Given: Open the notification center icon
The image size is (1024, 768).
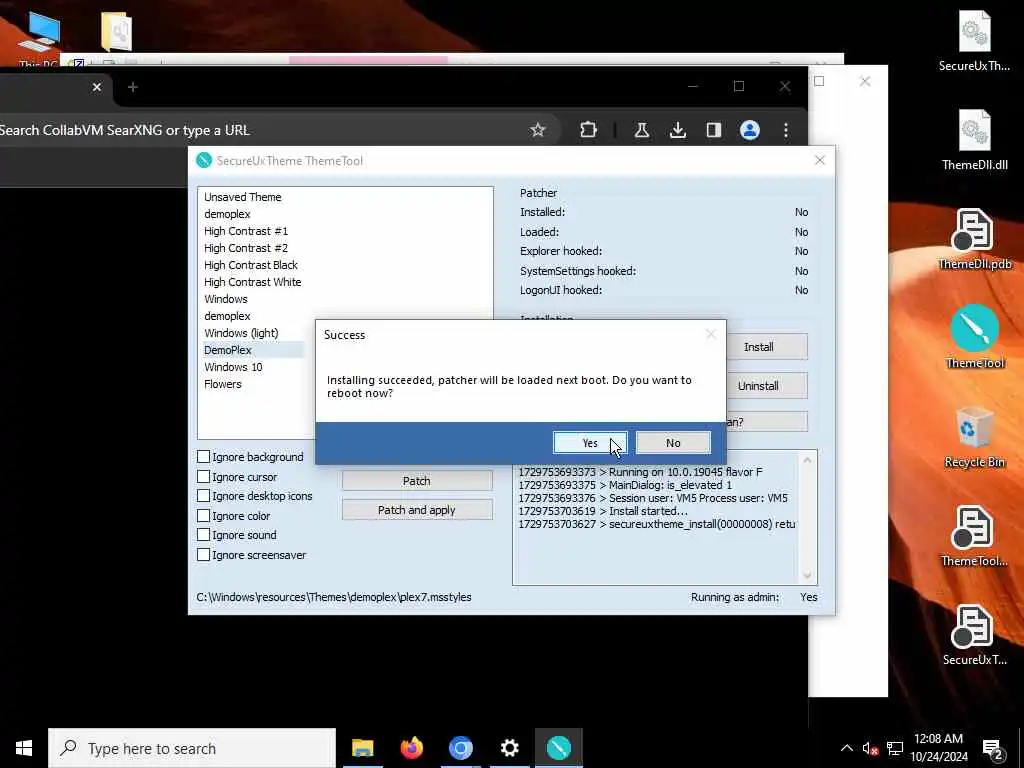Looking at the screenshot, I should tap(993, 749).
